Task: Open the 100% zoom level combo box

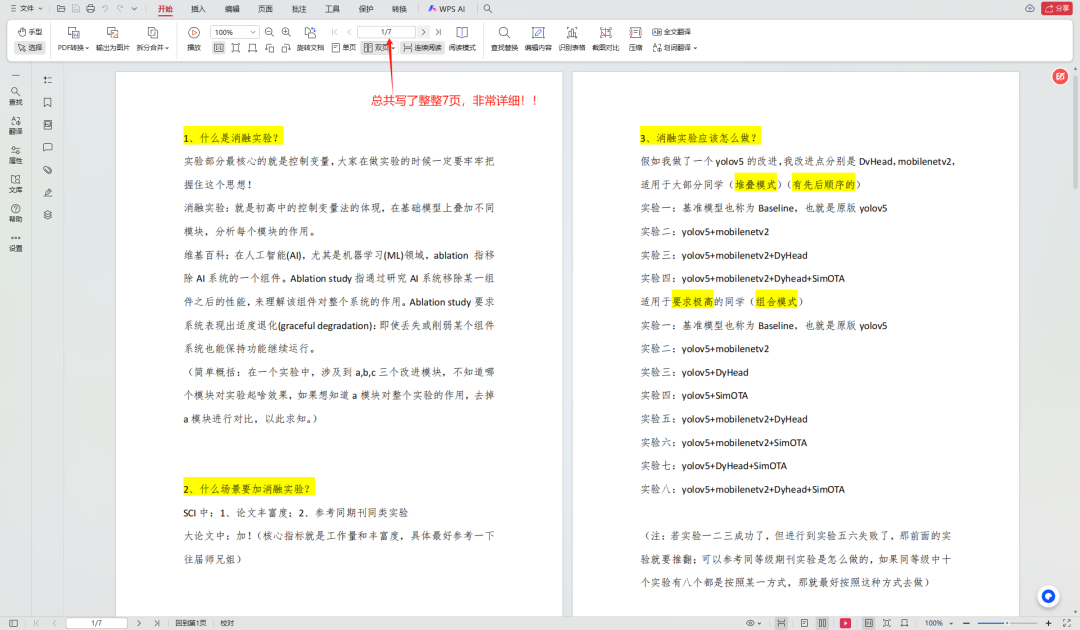Action: (234, 32)
